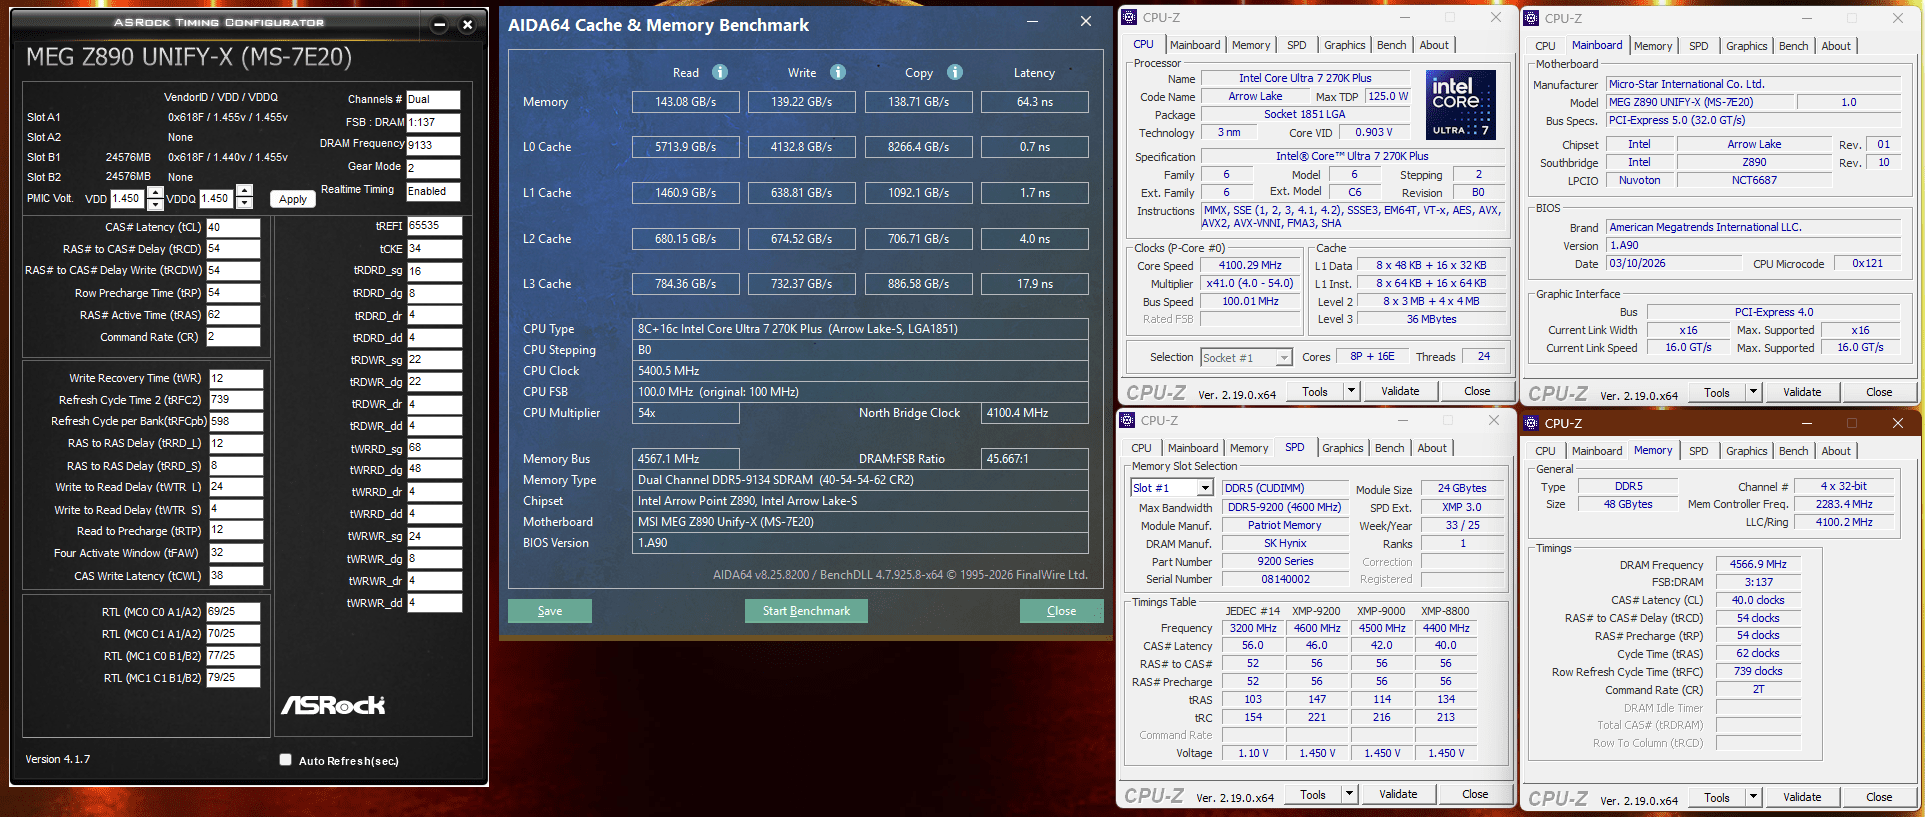Open the Bench tab in CPU-Z CPU-tab window

(x=1391, y=45)
